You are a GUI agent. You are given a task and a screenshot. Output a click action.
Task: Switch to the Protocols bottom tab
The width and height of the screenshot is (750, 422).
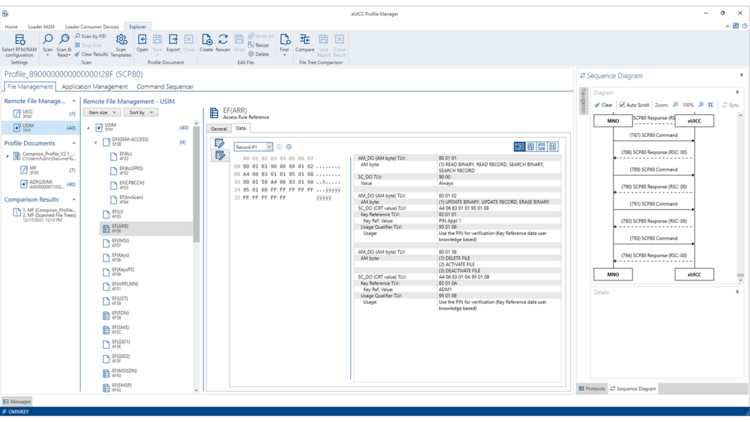tap(592, 389)
